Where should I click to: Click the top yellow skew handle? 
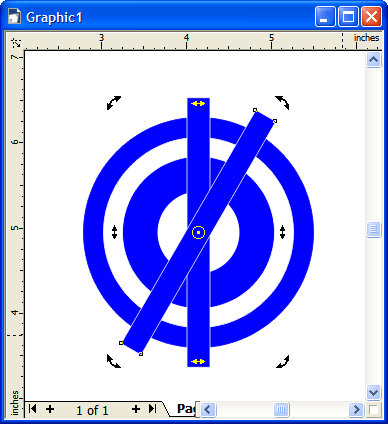pos(198,104)
